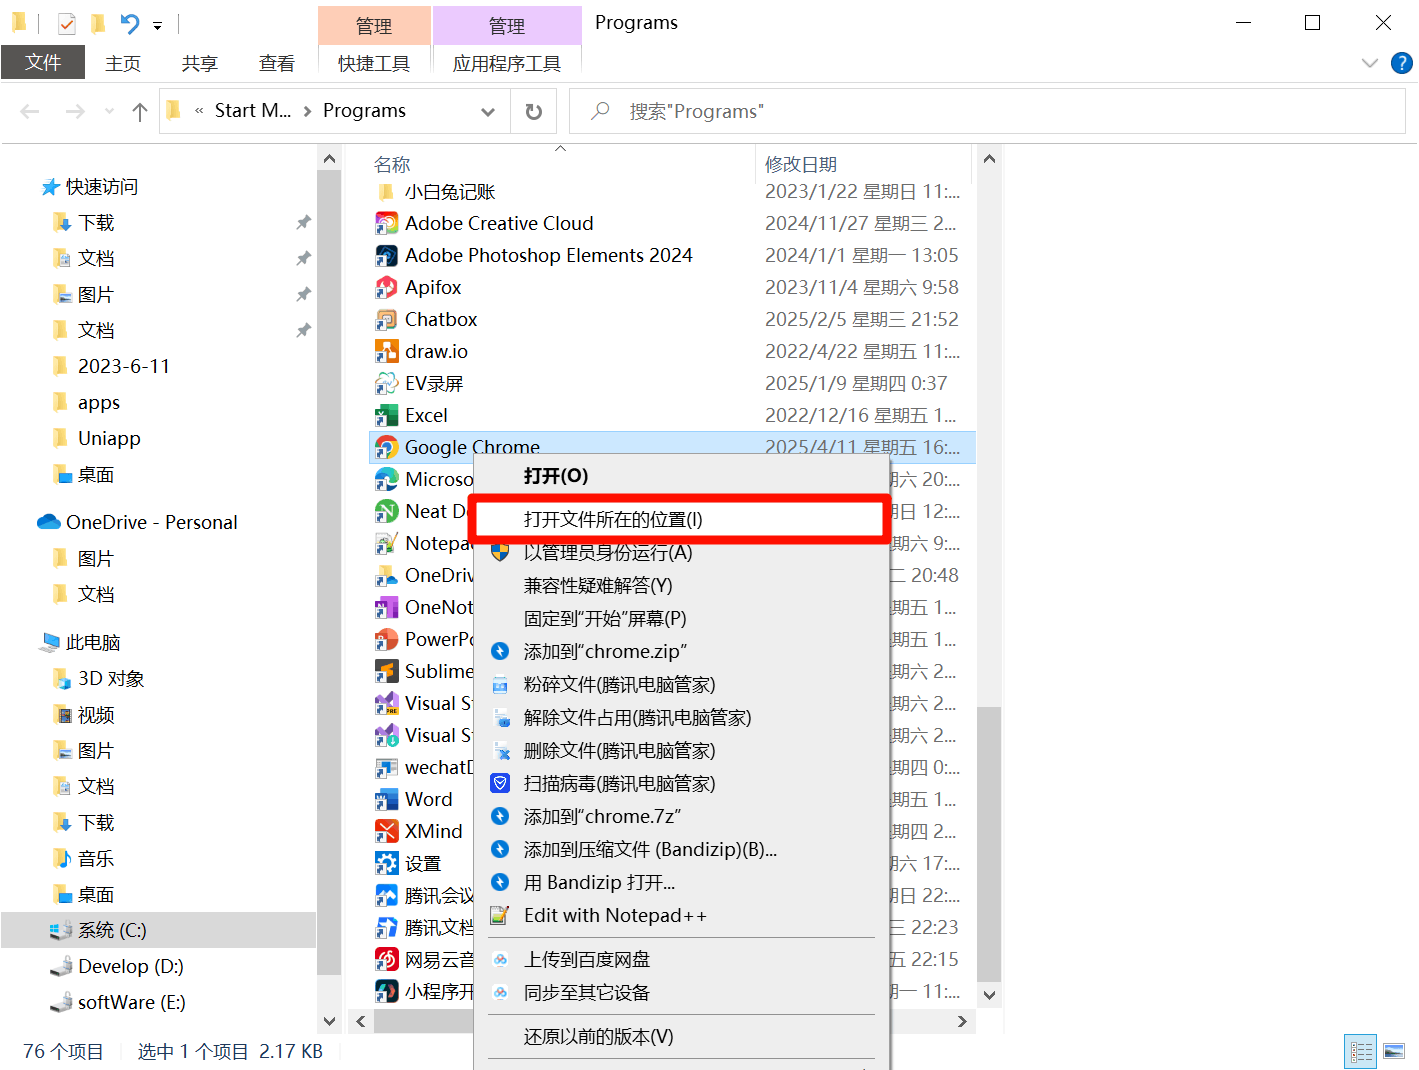Screen dimensions: 1419x1070
Task: Click the refresh button beside address bar
Action: pos(534,111)
